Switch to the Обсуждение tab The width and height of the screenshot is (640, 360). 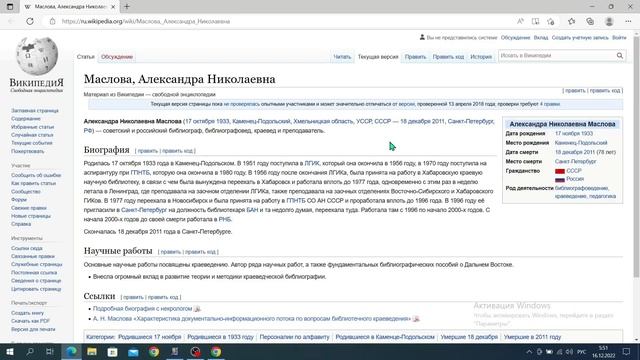coord(117,57)
